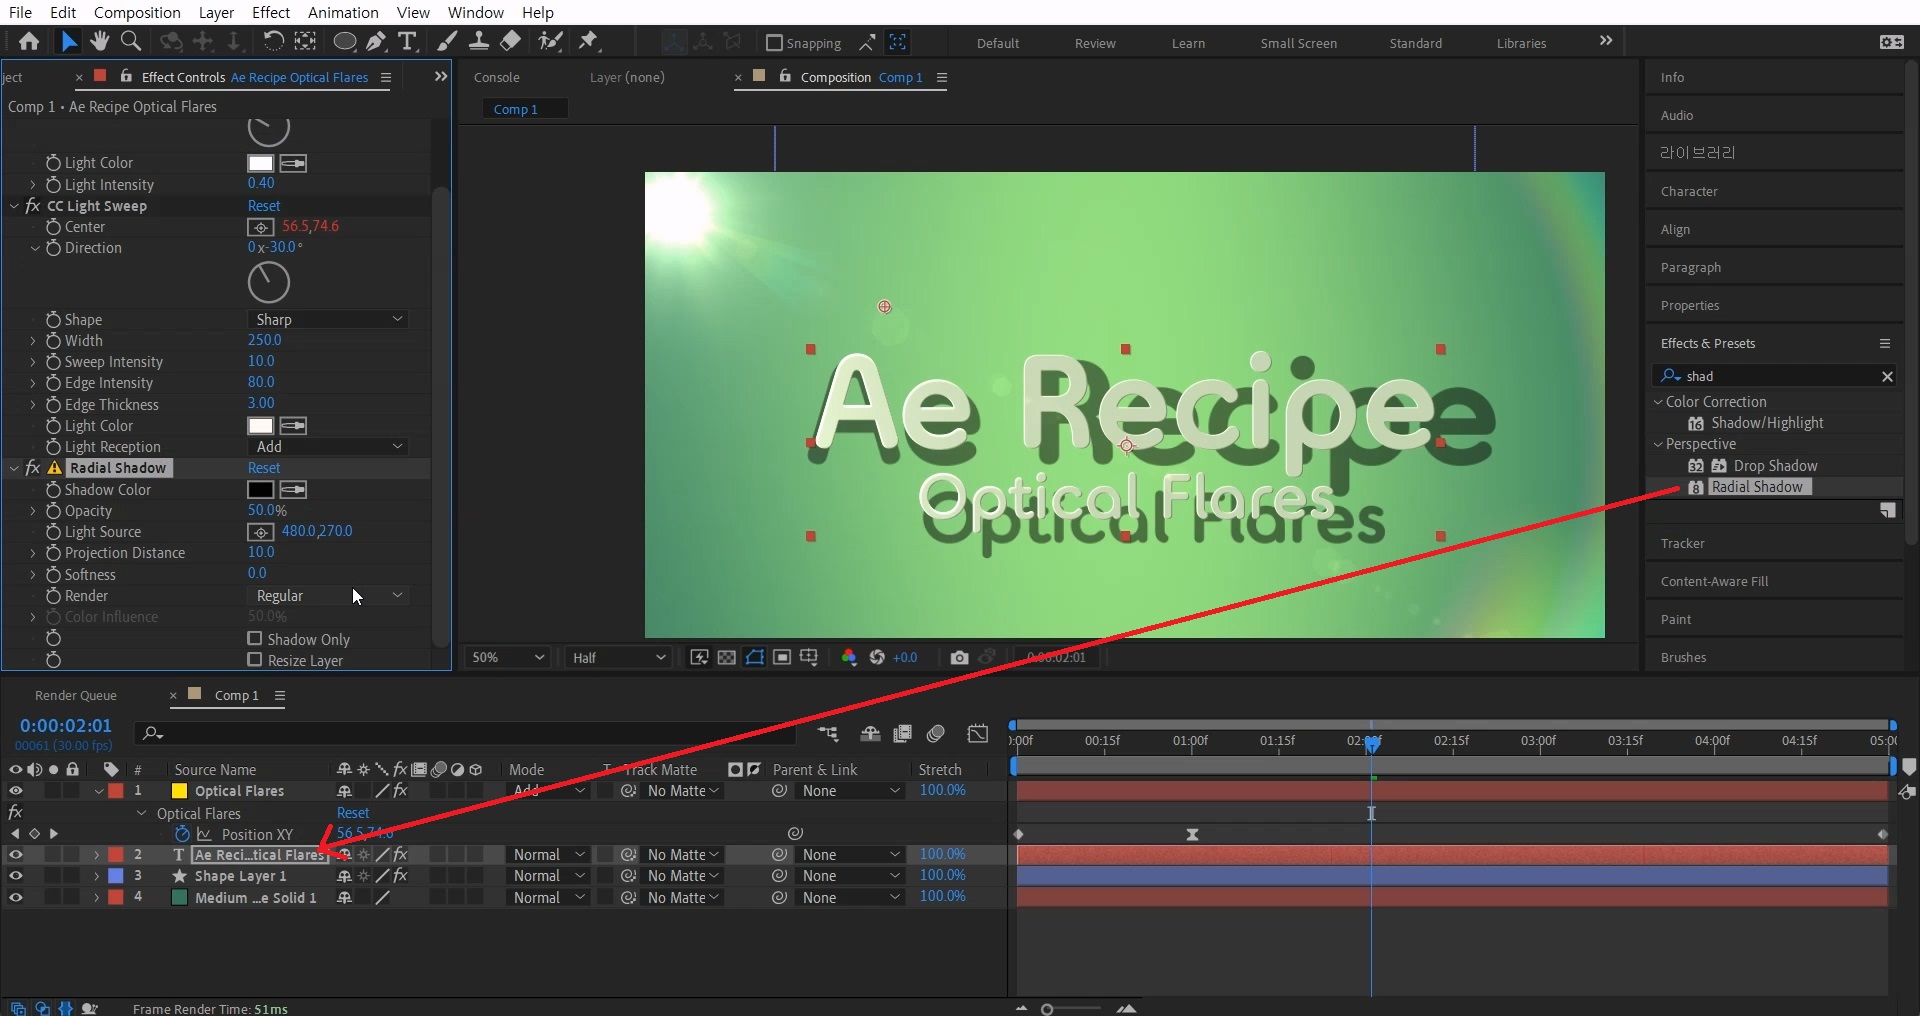Open the composition mini-flowchart icon
Image resolution: width=1920 pixels, height=1016 pixels.
point(827,734)
